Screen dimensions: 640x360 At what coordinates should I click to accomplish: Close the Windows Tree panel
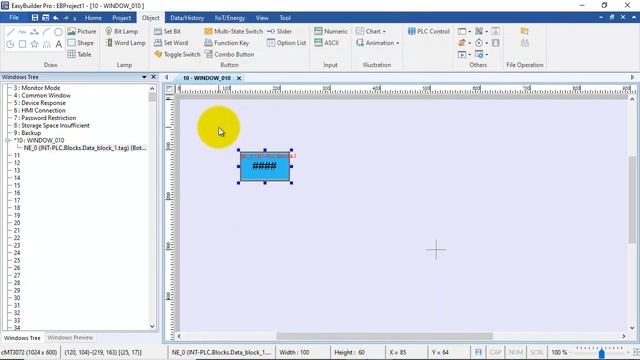(153, 77)
